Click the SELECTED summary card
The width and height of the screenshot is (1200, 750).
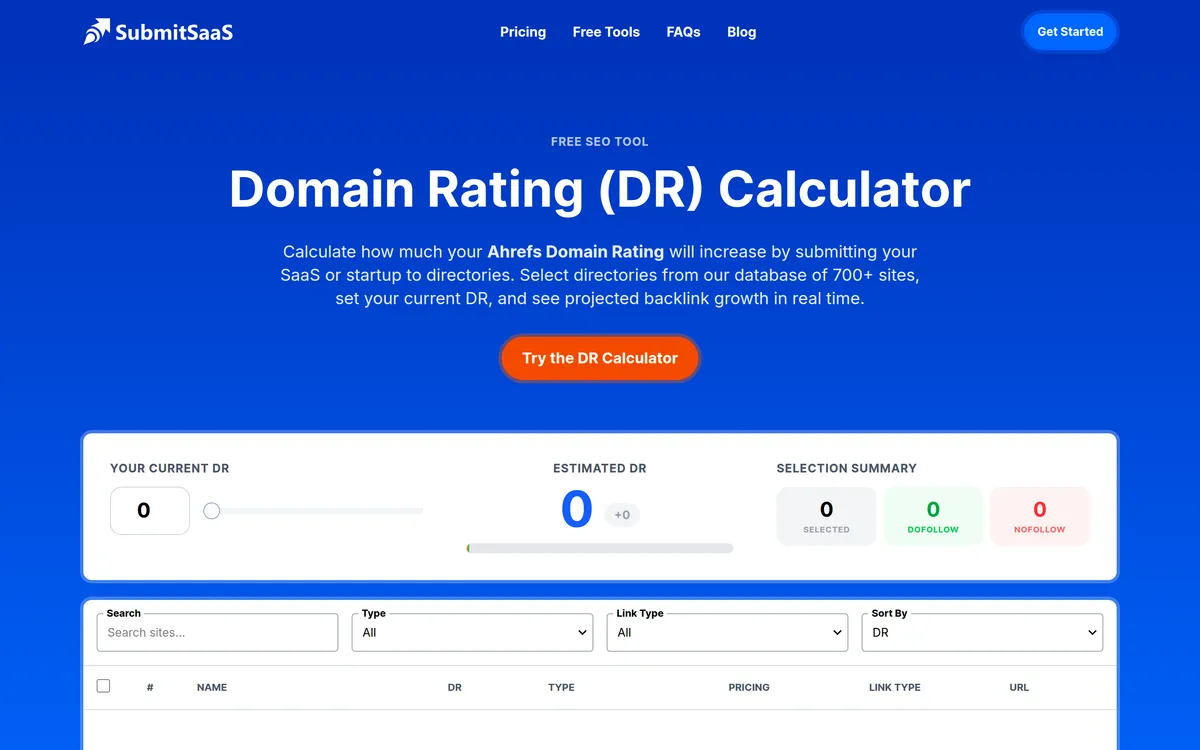(x=826, y=515)
